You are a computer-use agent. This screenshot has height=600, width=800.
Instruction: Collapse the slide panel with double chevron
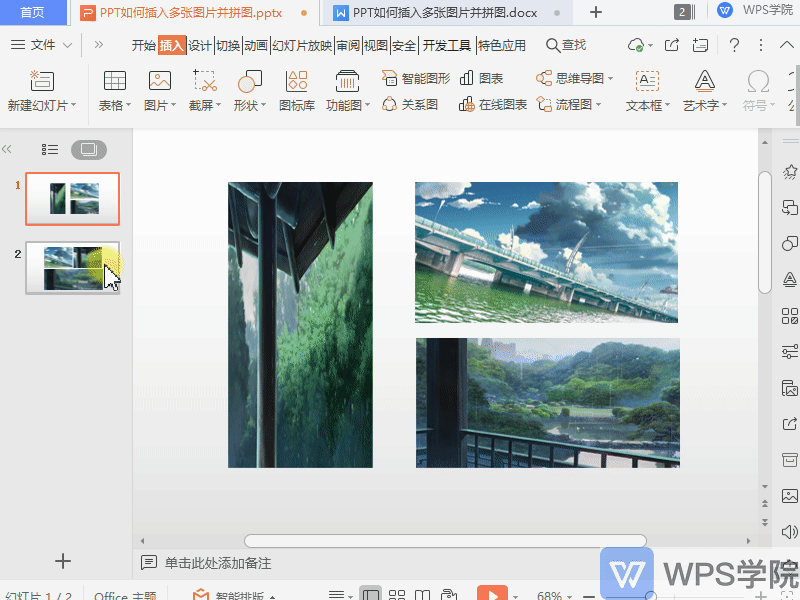8,149
